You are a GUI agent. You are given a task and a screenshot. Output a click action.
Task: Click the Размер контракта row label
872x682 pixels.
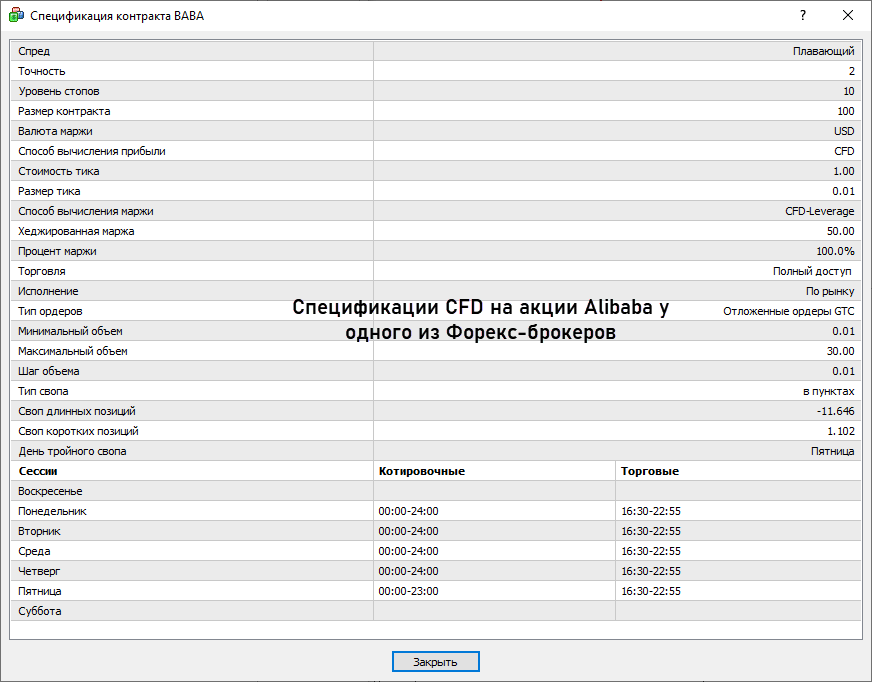click(x=64, y=111)
